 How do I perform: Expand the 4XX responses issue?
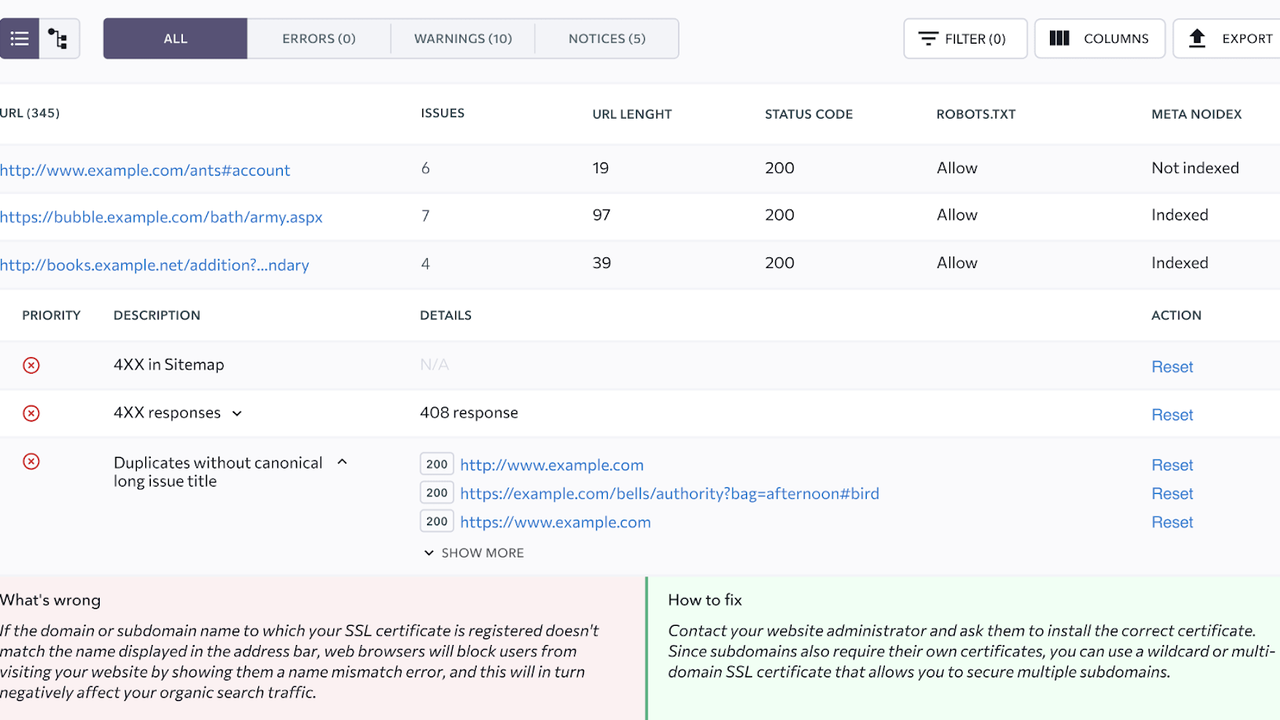(x=237, y=414)
